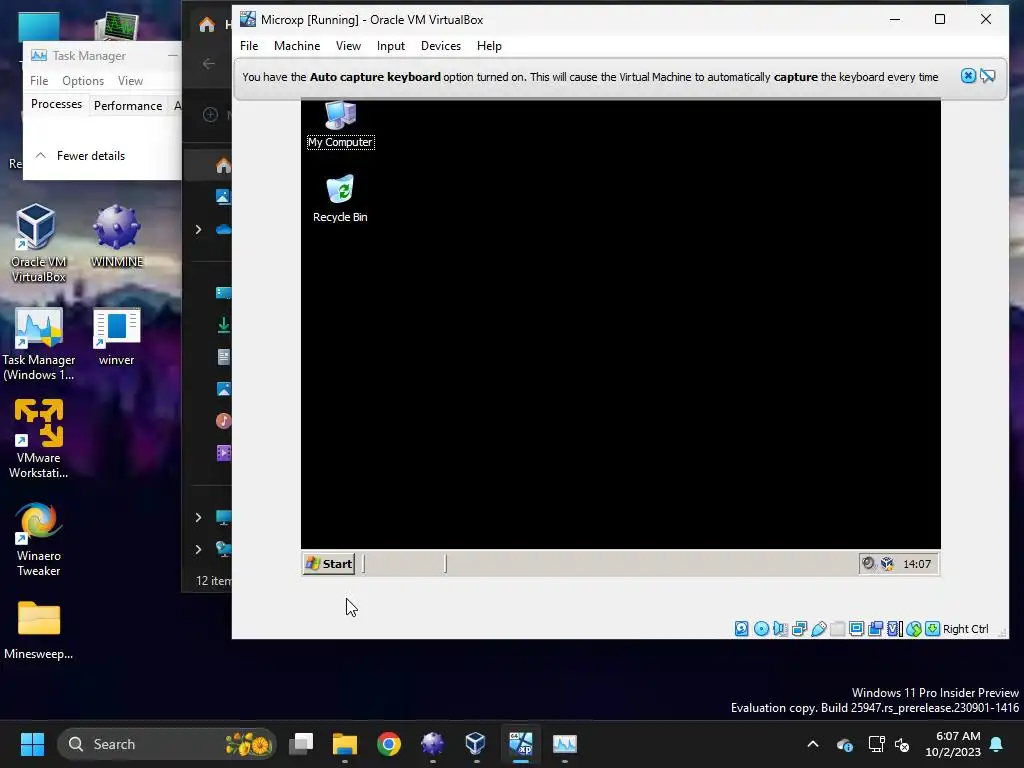Open the Machine menu in VirtualBox
The width and height of the screenshot is (1024, 768).
pyautogui.click(x=297, y=46)
